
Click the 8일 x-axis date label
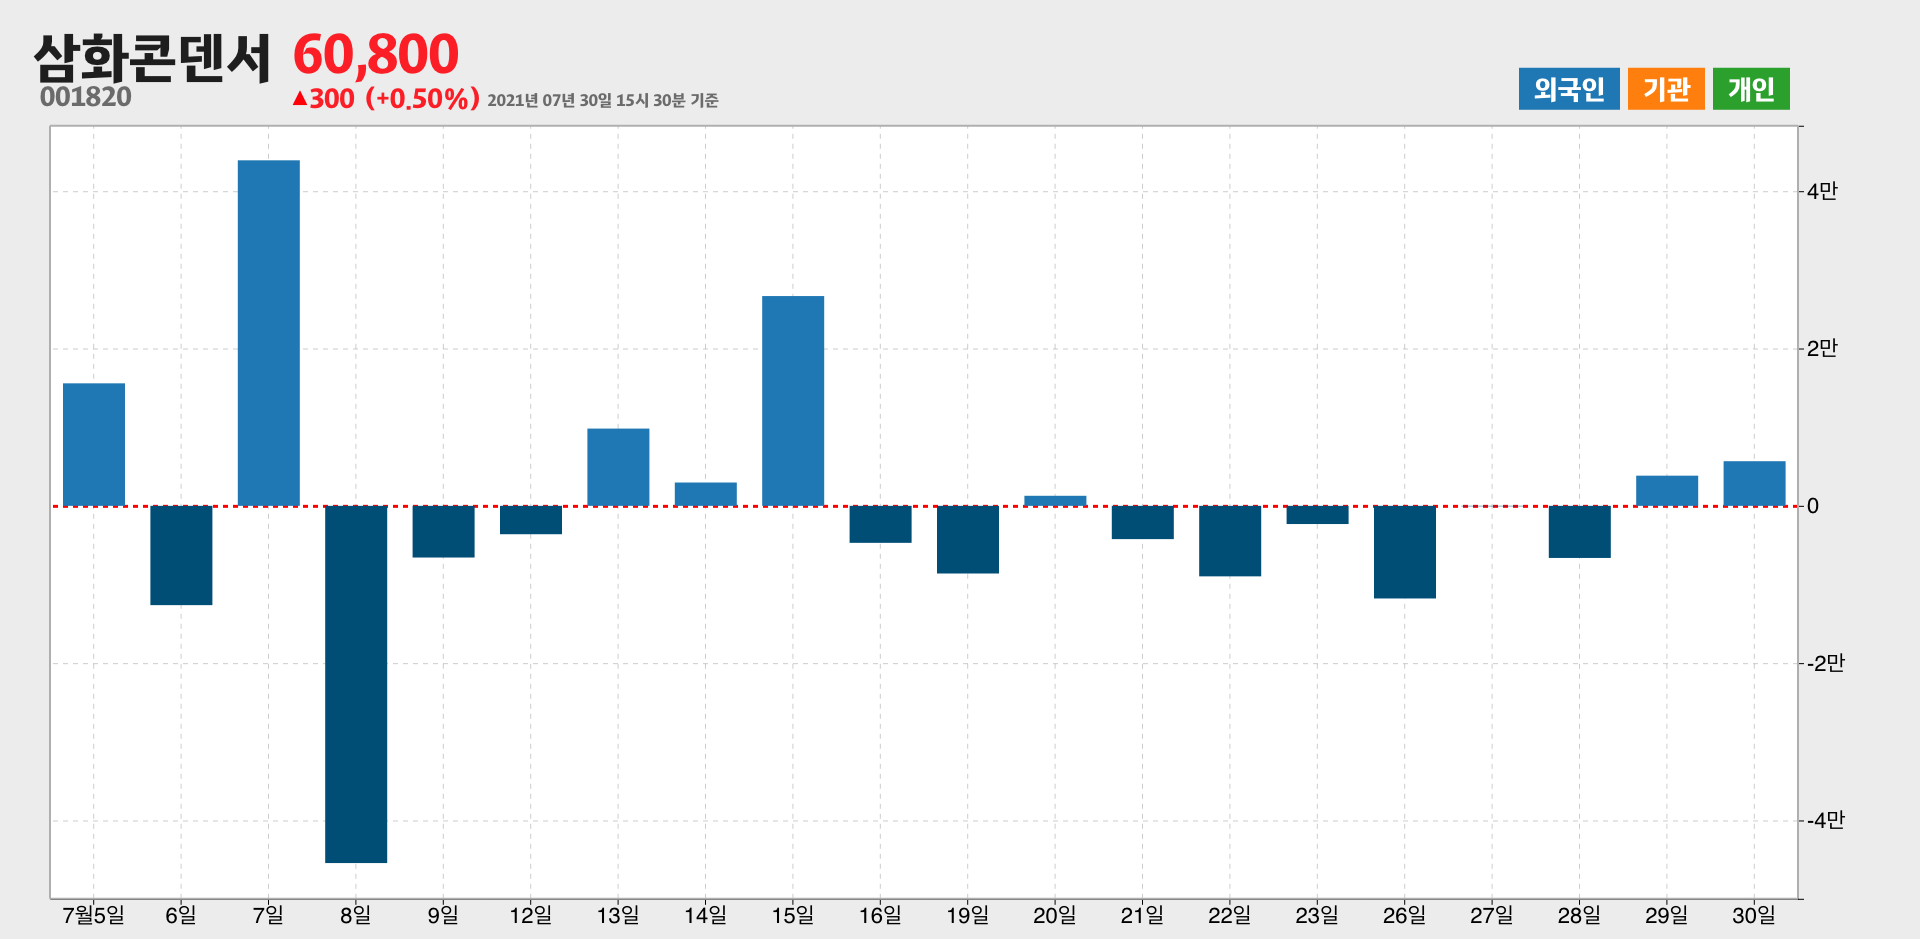pos(356,915)
